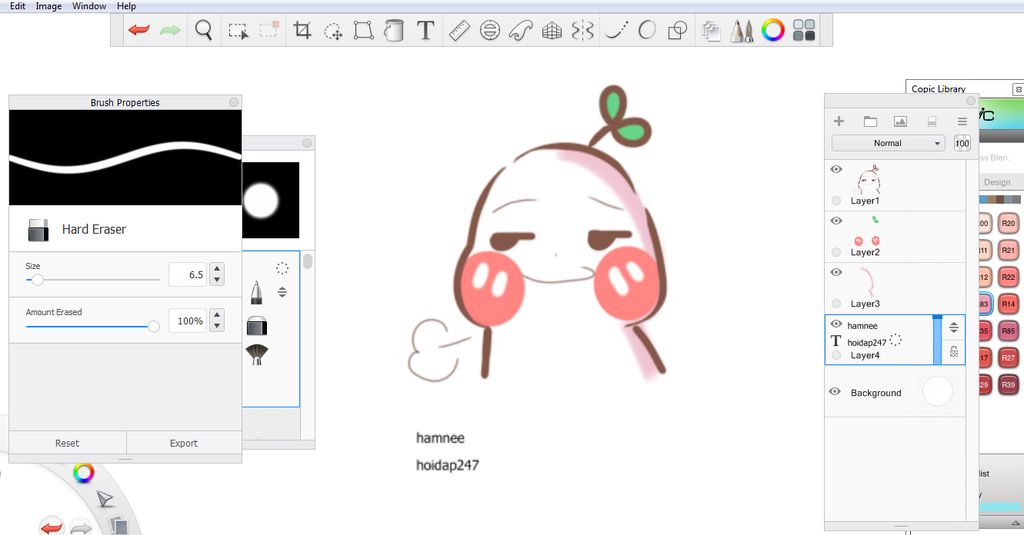Open the Perspective guides tool
Image resolution: width=1024 pixels, height=535 pixels.
pyautogui.click(x=552, y=30)
